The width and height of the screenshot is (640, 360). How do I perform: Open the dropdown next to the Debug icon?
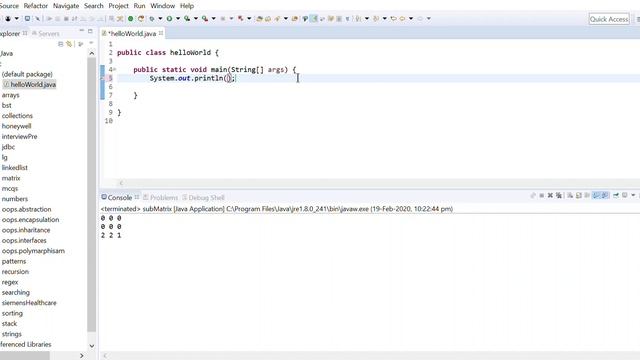point(160,18)
